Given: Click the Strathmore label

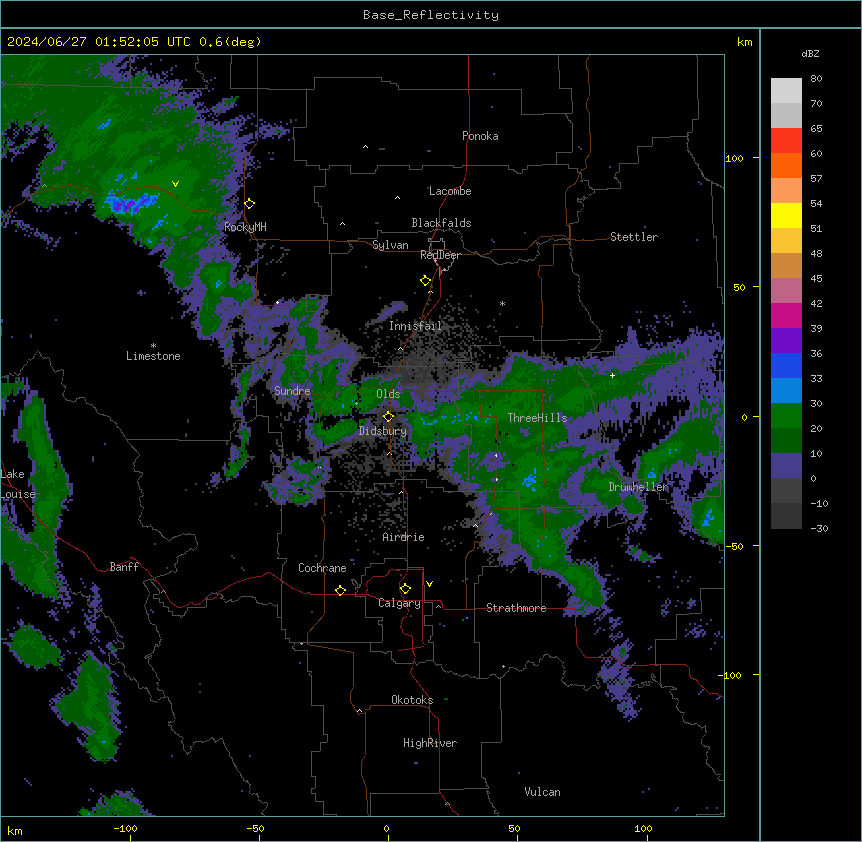Looking at the screenshot, I should click(516, 608).
